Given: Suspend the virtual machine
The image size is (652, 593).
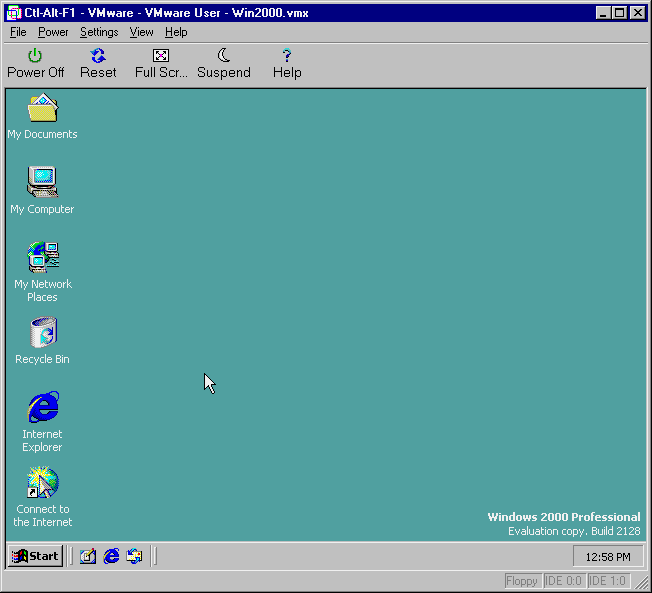Looking at the screenshot, I should pyautogui.click(x=224, y=63).
